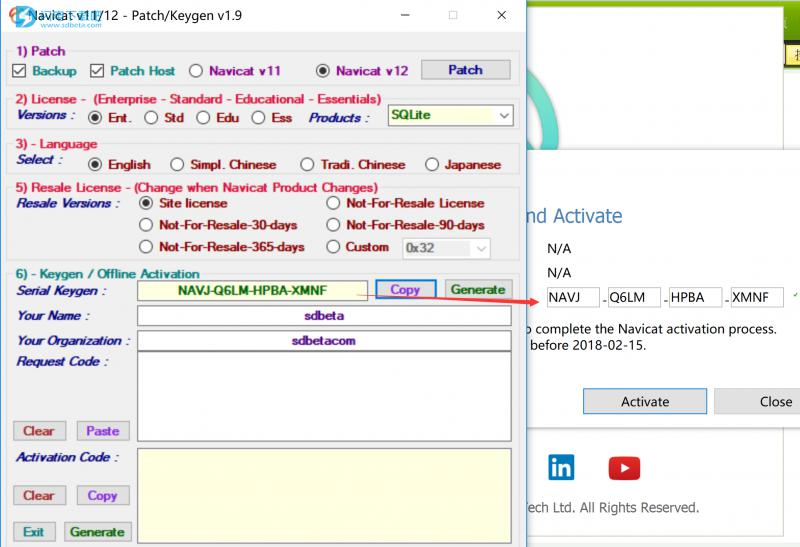Click the Paste button
The width and height of the screenshot is (800, 547).
tap(103, 431)
